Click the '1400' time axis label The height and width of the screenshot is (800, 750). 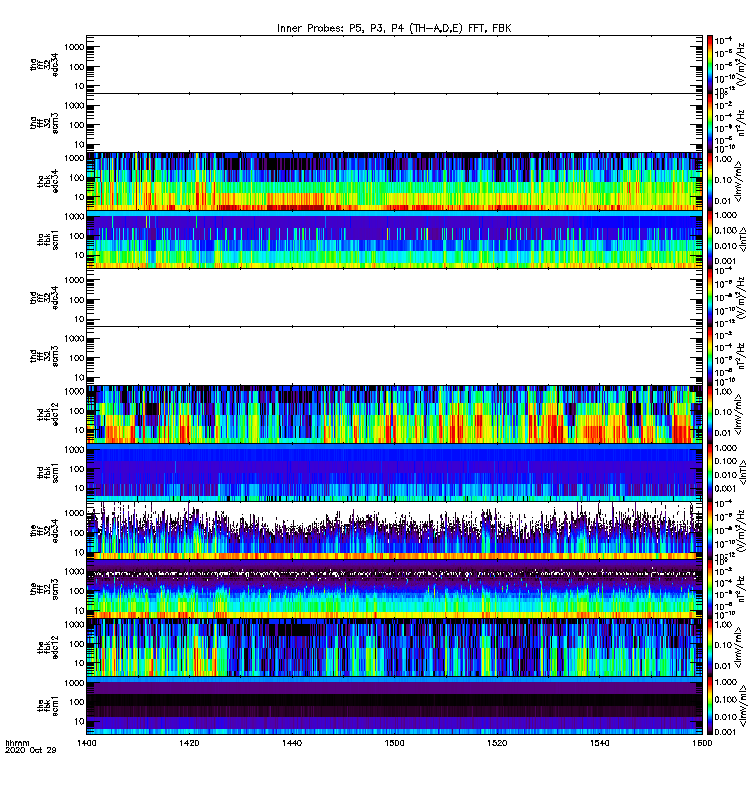87,743
